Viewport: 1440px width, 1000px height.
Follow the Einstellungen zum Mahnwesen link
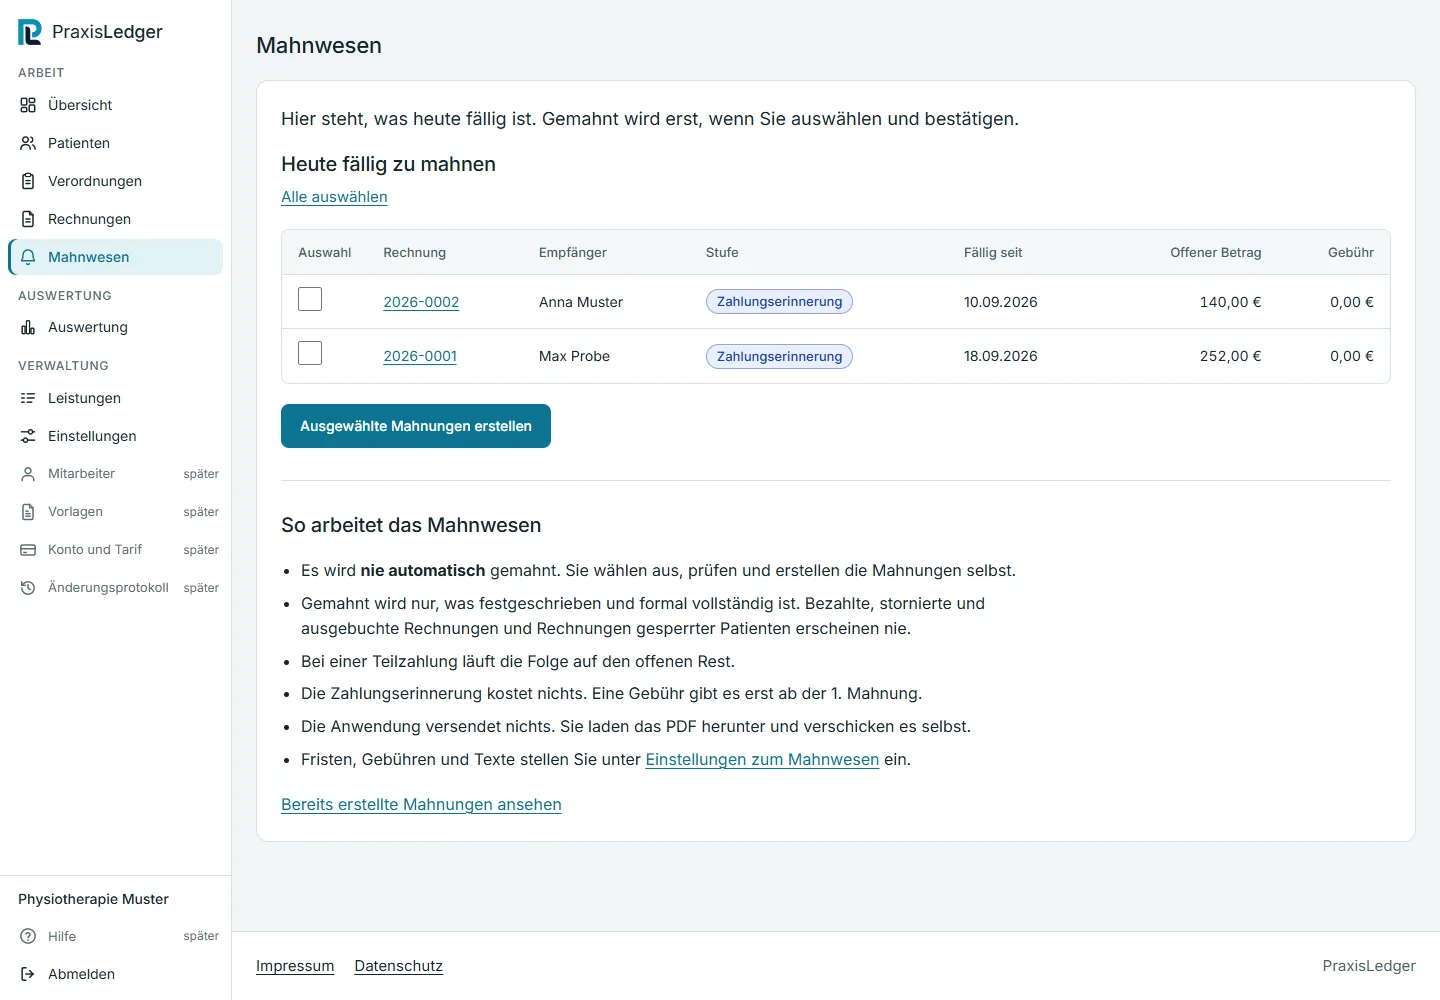point(762,760)
